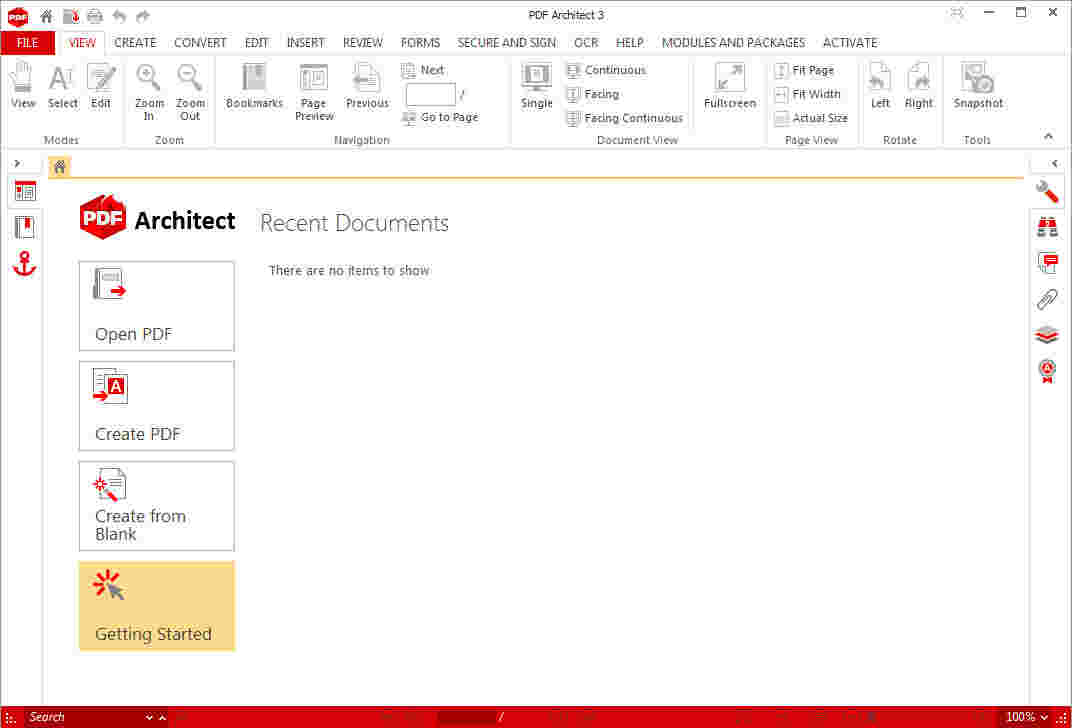Select the anchor icon in the left sidebar
The height and width of the screenshot is (728, 1072).
click(x=24, y=263)
